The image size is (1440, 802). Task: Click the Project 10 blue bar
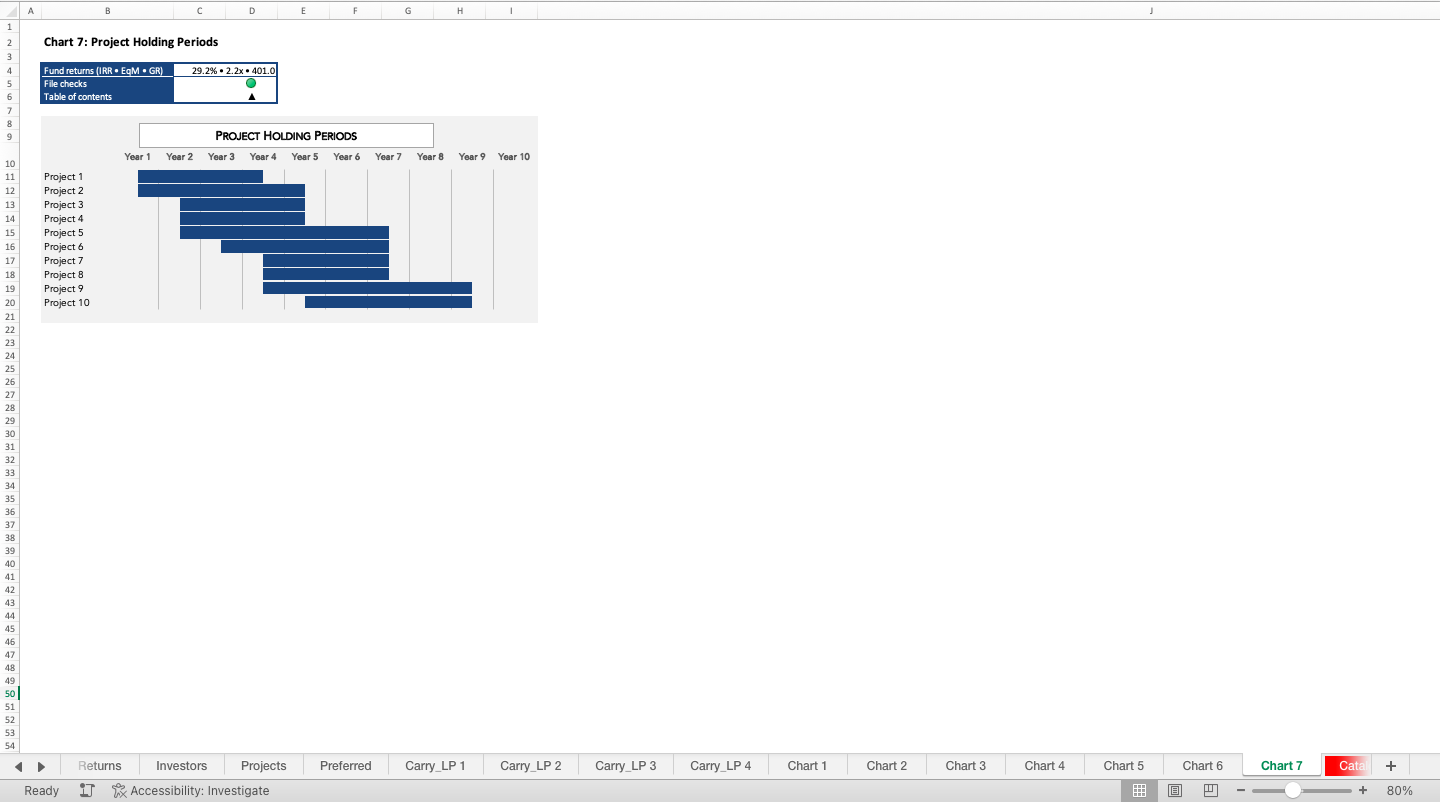(x=388, y=302)
